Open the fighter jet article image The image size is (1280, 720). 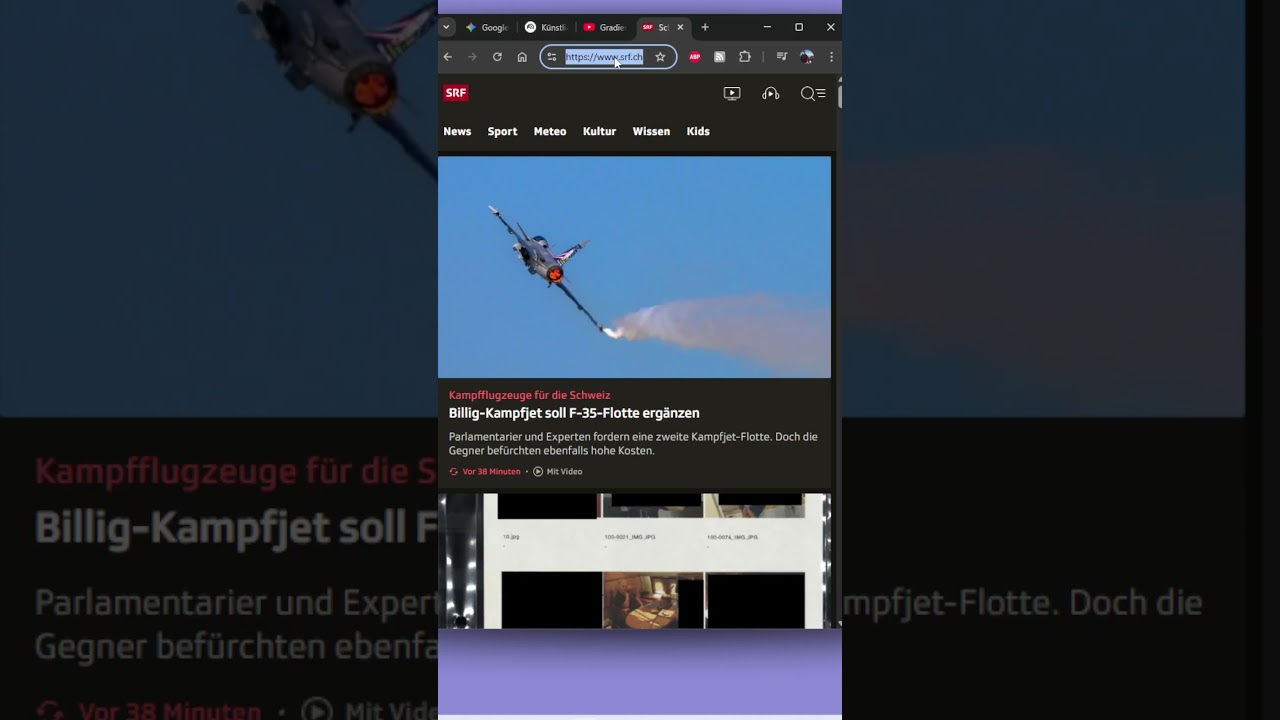[x=634, y=267]
